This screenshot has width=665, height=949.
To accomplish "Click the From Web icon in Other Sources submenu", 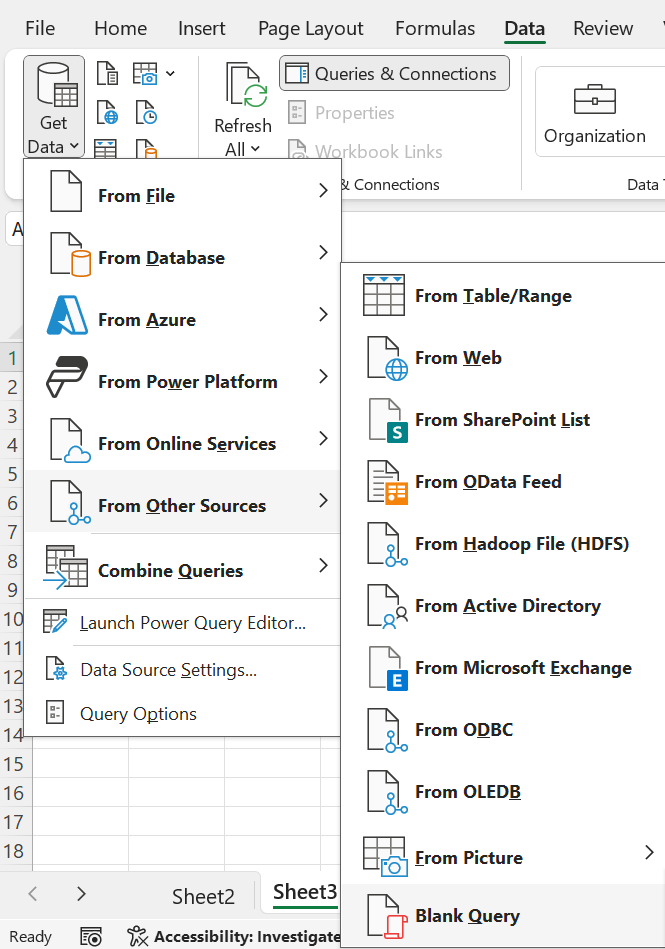I will pos(387,358).
